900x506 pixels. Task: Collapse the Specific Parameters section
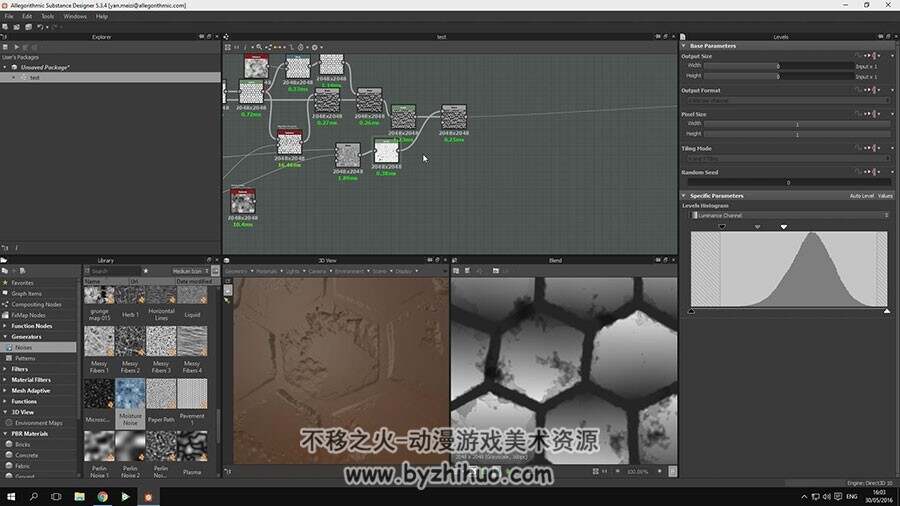point(684,196)
